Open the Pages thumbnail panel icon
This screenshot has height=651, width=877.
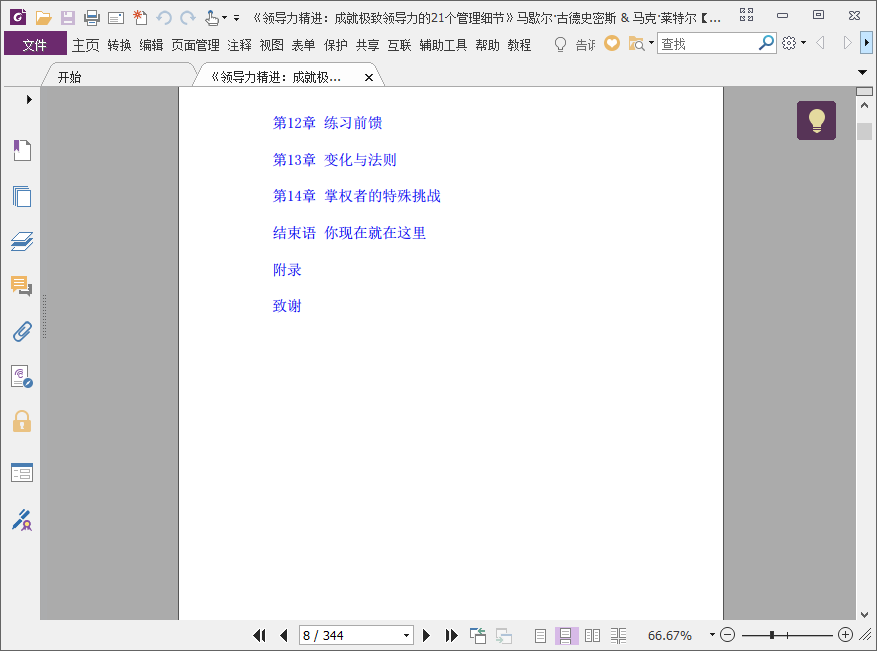click(x=22, y=196)
